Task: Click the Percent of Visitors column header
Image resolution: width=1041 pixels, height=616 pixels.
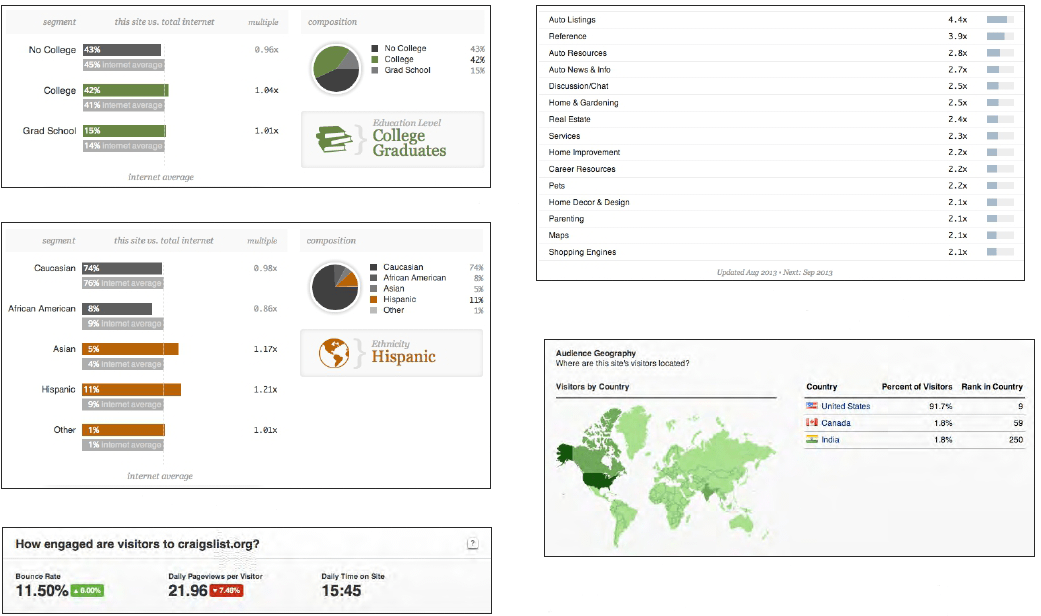Action: [917, 387]
